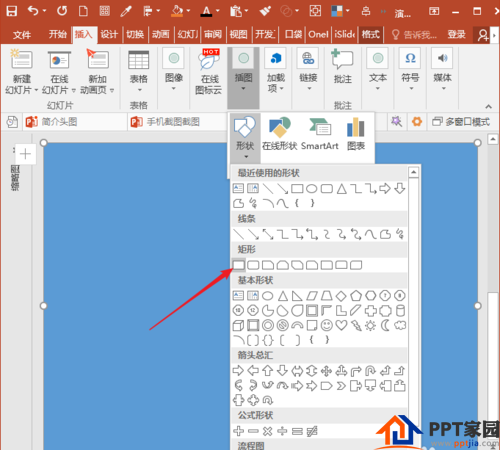Open the 文件 file menu
500x450 pixels.
tap(22, 34)
